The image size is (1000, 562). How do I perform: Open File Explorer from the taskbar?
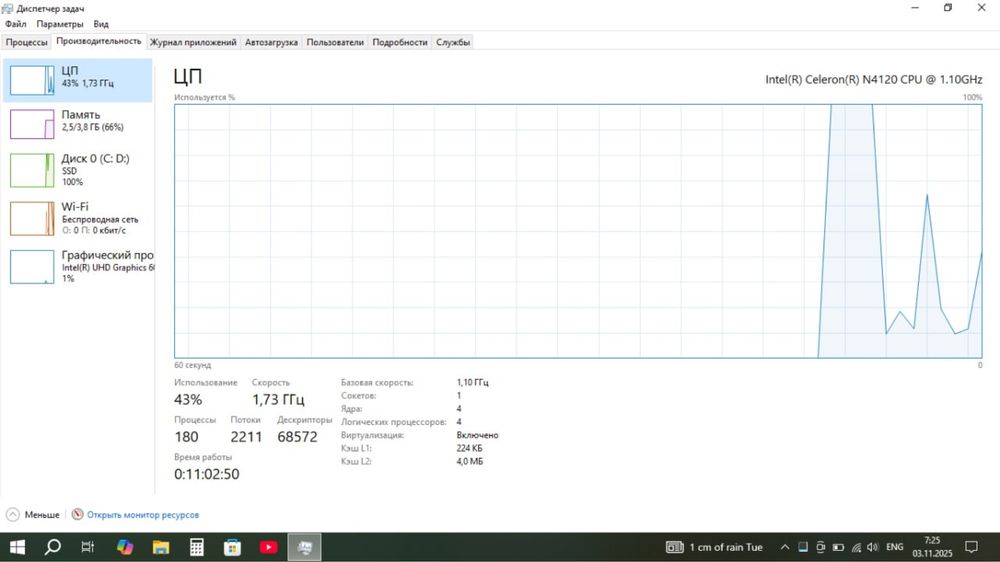[161, 547]
